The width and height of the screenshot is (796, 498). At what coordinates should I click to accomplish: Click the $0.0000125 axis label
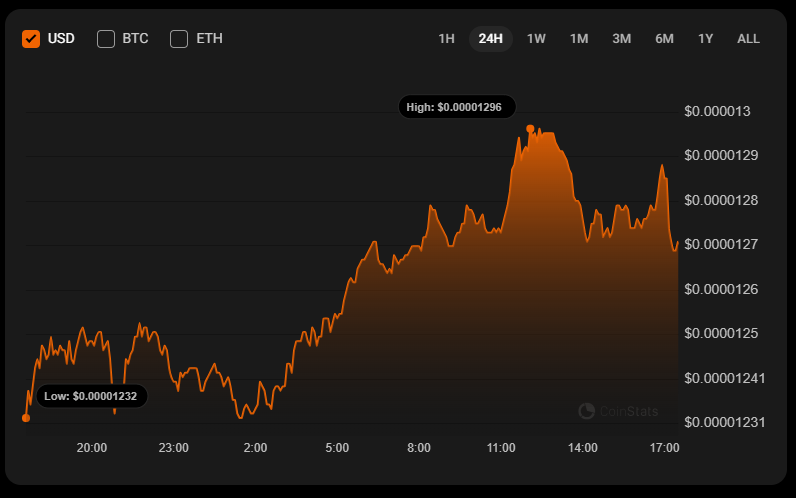tap(721, 333)
